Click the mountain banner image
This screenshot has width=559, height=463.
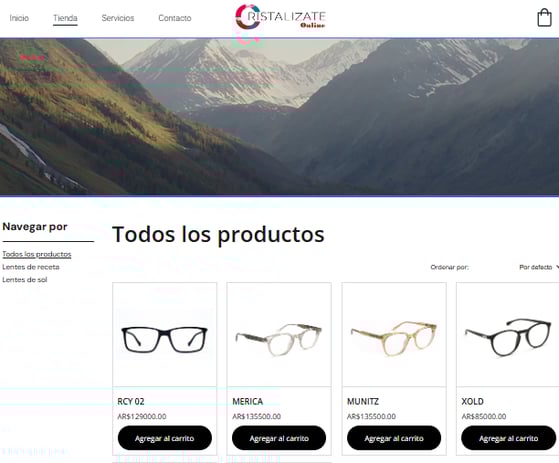(280, 117)
